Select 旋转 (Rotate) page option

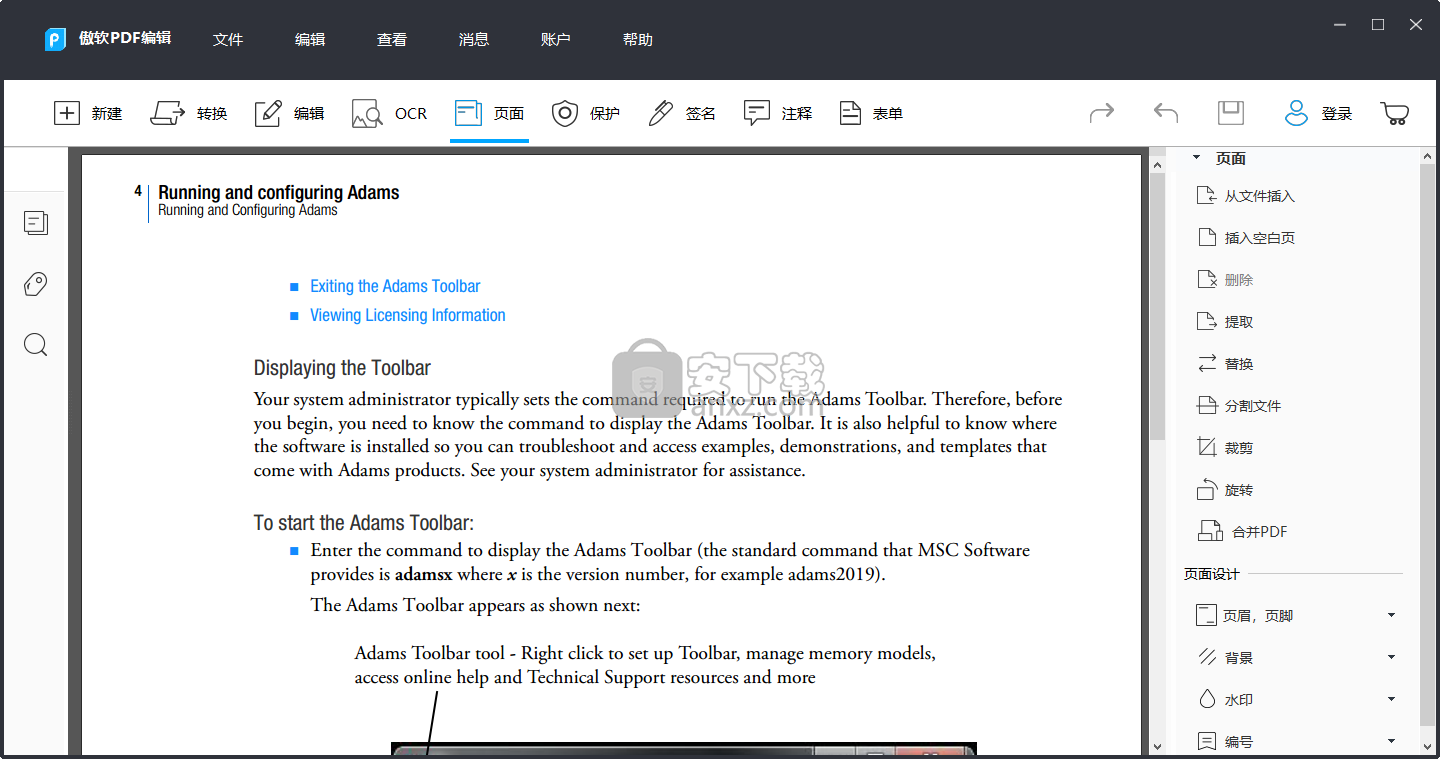pos(1226,490)
